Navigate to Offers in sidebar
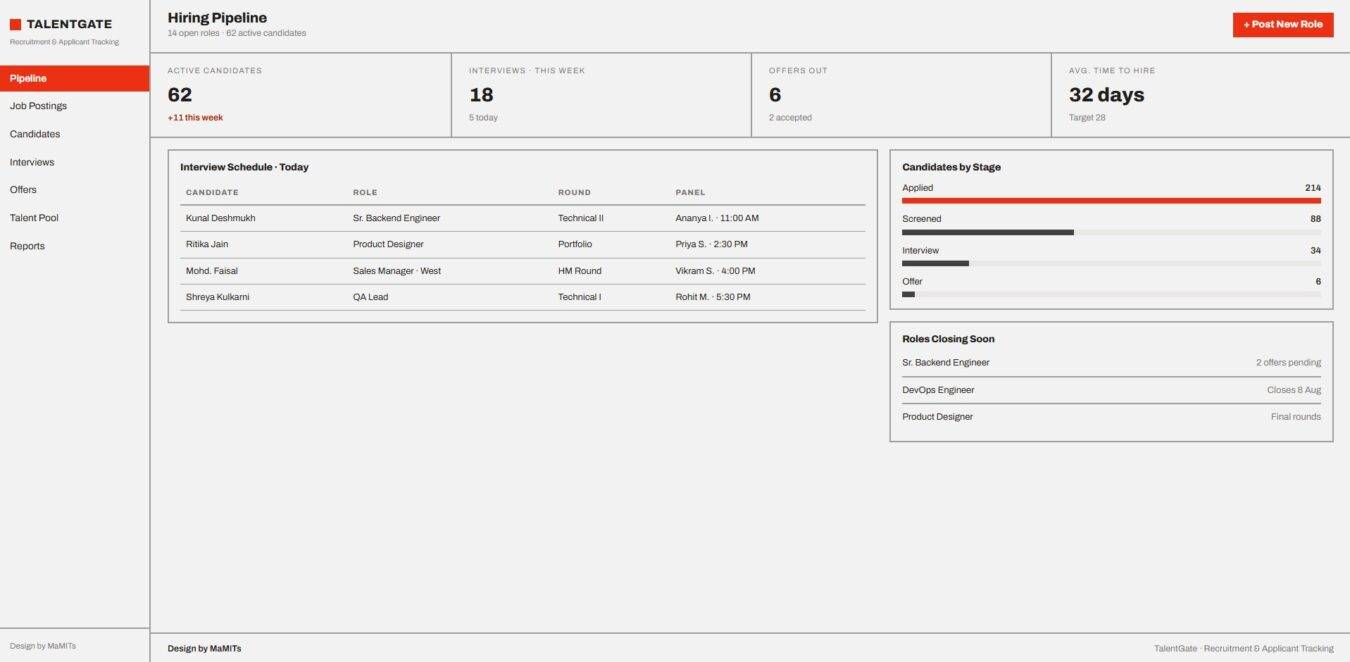The image size is (1350, 662). pyautogui.click(x=75, y=190)
